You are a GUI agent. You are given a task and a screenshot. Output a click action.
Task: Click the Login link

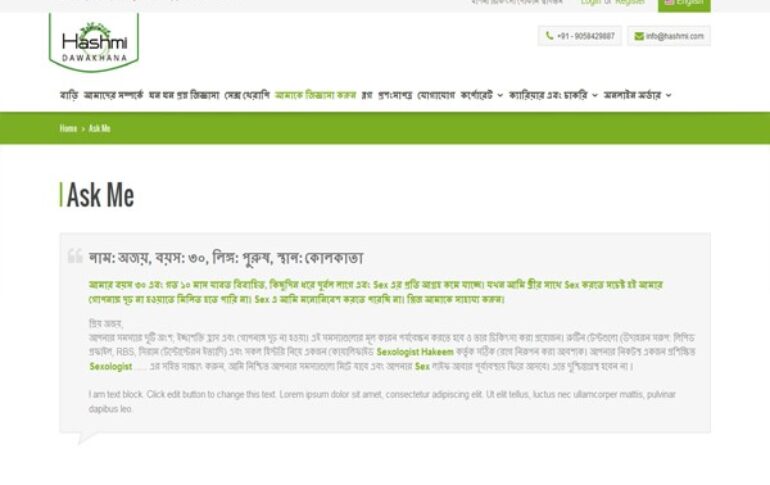pos(590,3)
